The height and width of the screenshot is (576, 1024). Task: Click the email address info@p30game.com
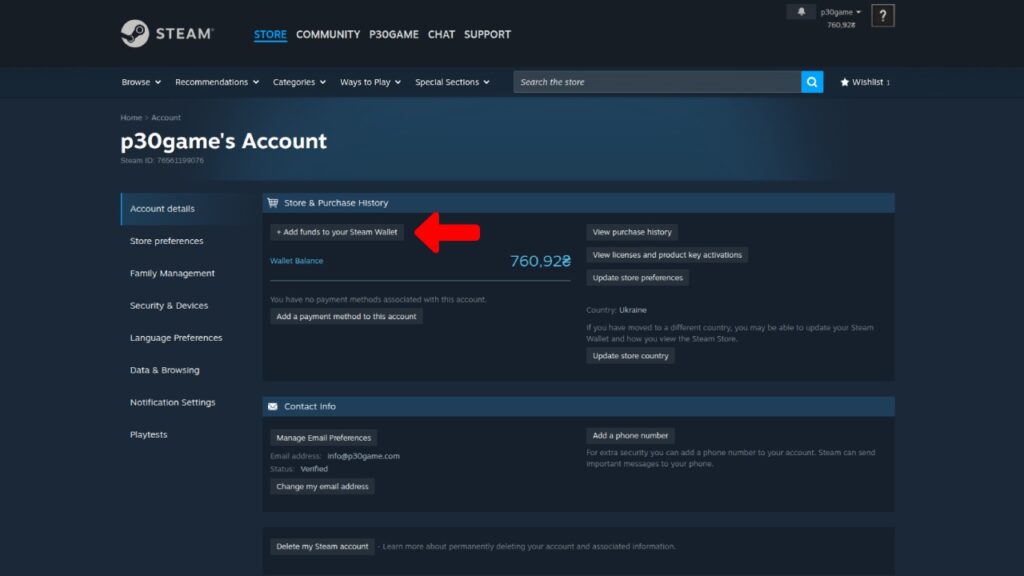click(363, 456)
